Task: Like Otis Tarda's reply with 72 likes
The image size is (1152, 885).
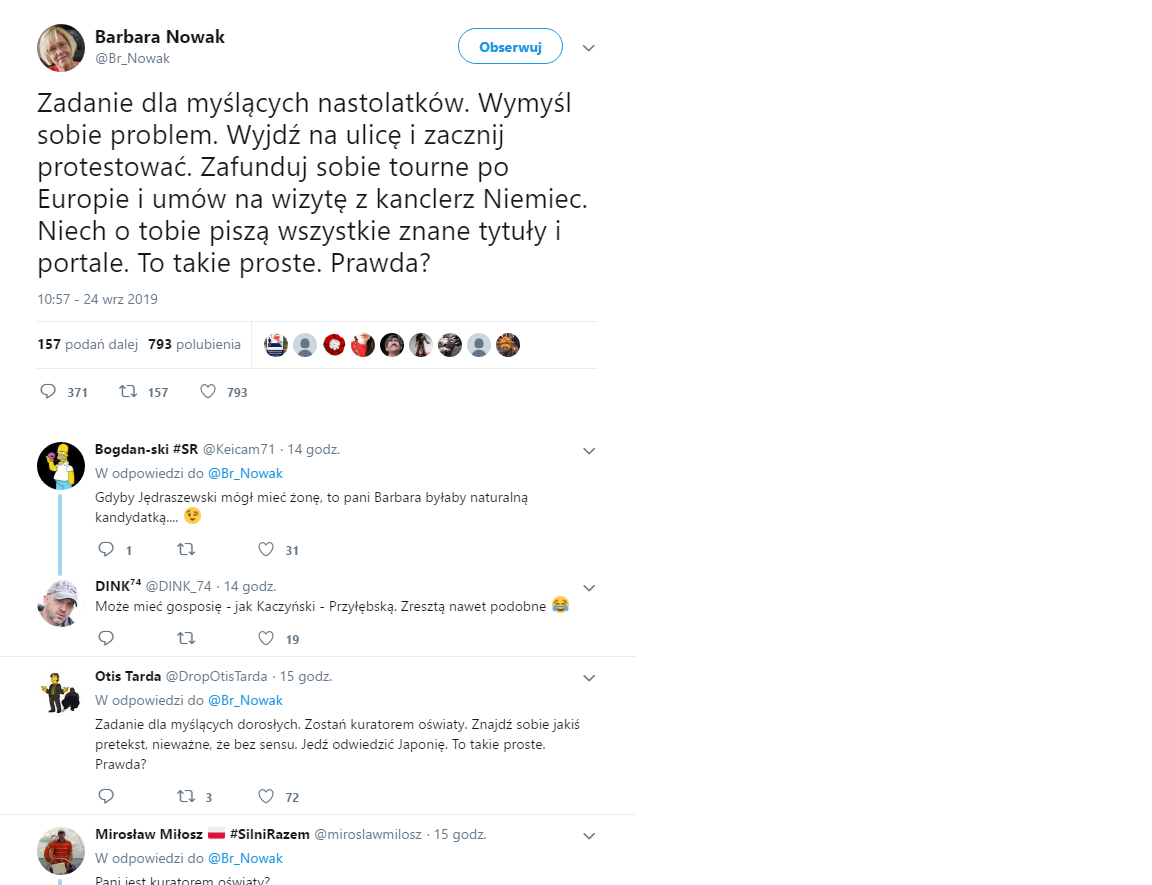Action: (x=266, y=797)
